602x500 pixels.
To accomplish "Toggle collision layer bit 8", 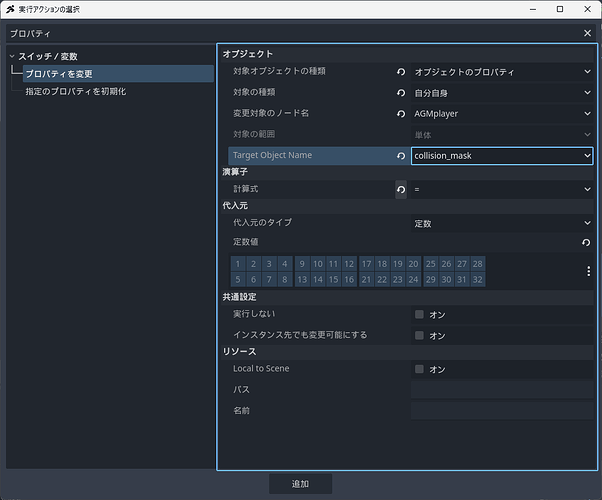I will [x=285, y=280].
